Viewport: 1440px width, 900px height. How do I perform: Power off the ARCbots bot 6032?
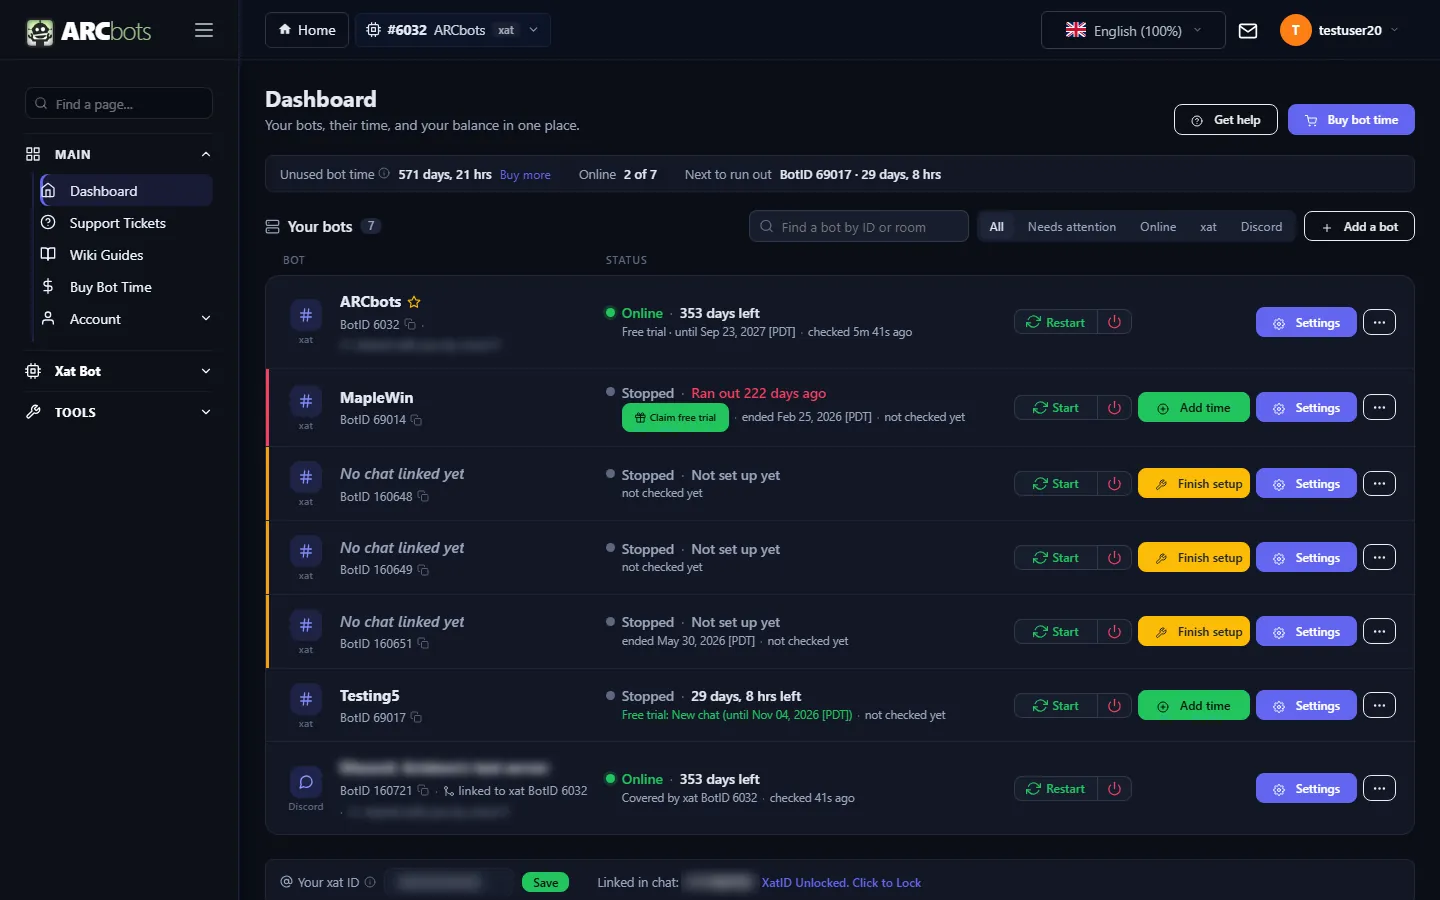click(x=1114, y=322)
